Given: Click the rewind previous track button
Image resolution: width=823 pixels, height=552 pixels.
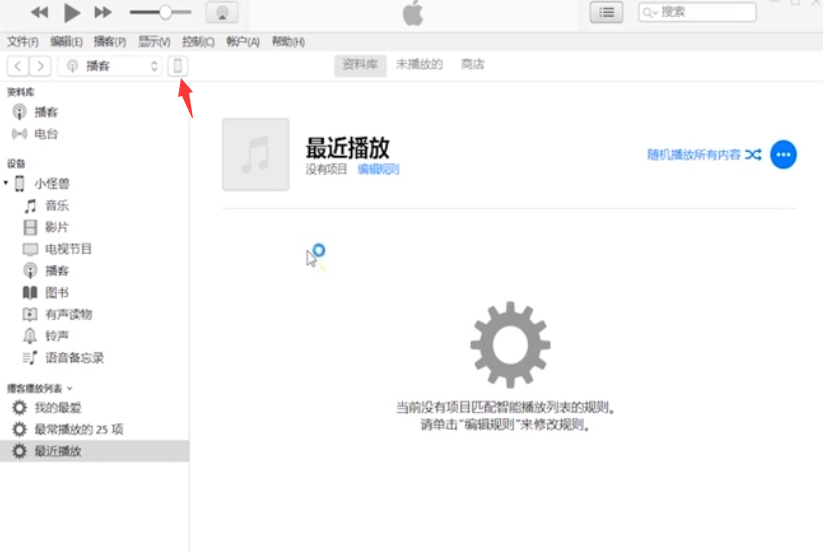Looking at the screenshot, I should pos(39,12).
